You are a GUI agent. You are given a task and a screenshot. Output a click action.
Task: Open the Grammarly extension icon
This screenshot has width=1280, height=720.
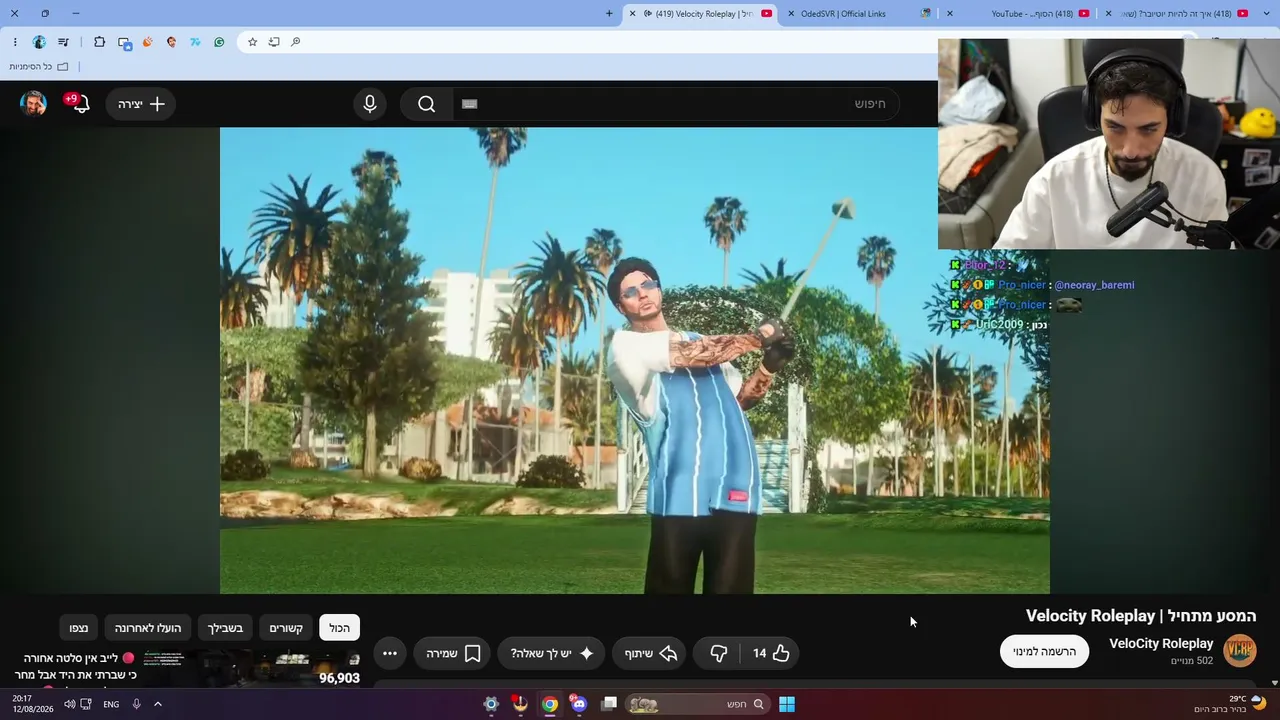tap(219, 42)
